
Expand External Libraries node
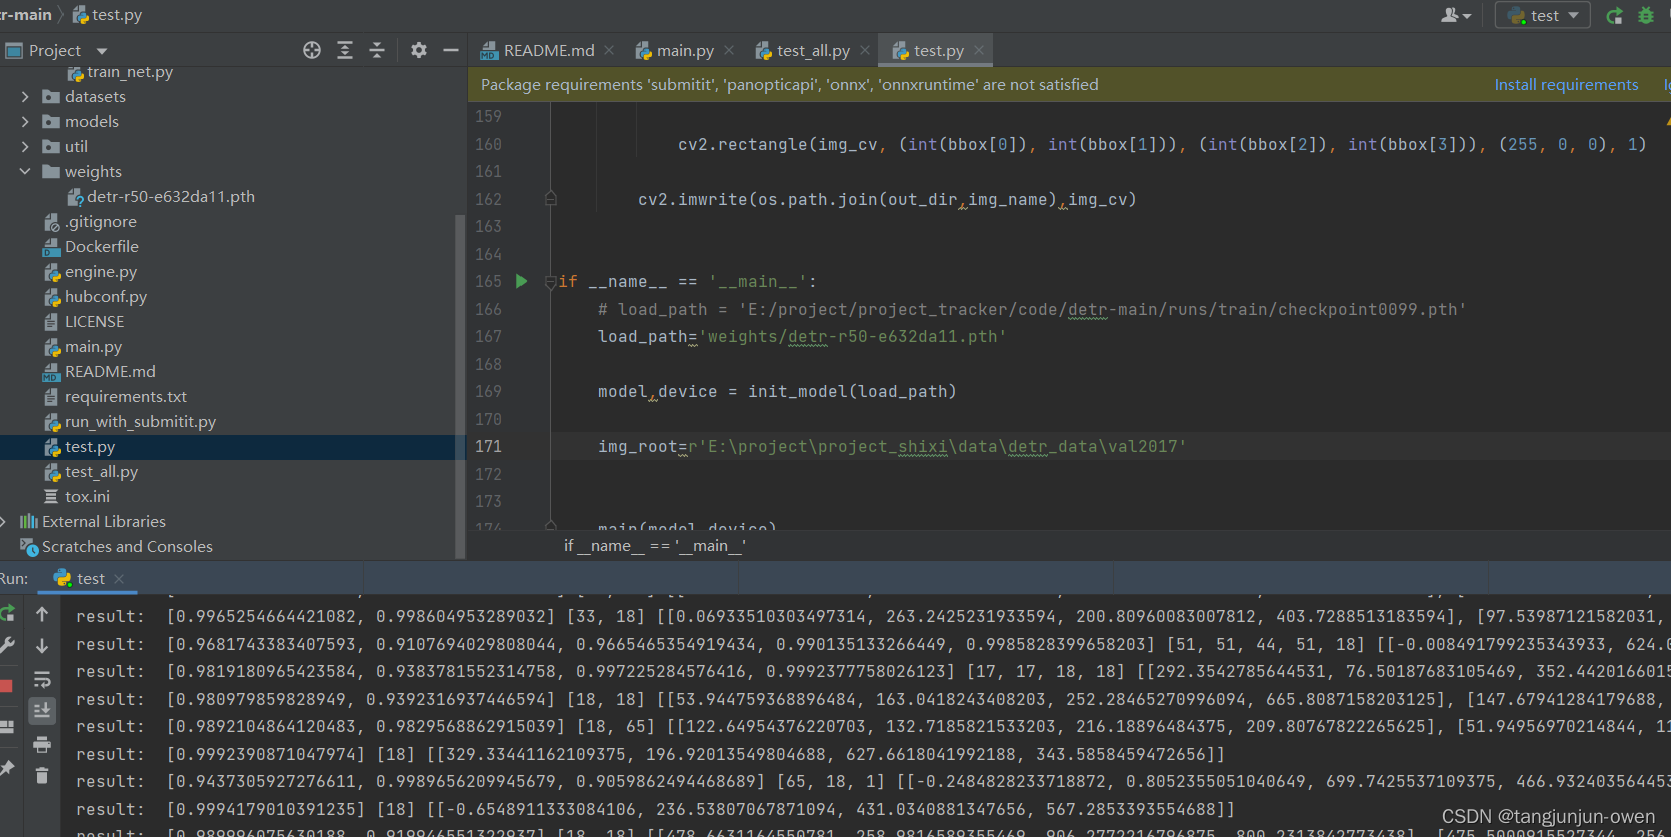[x=4, y=522]
